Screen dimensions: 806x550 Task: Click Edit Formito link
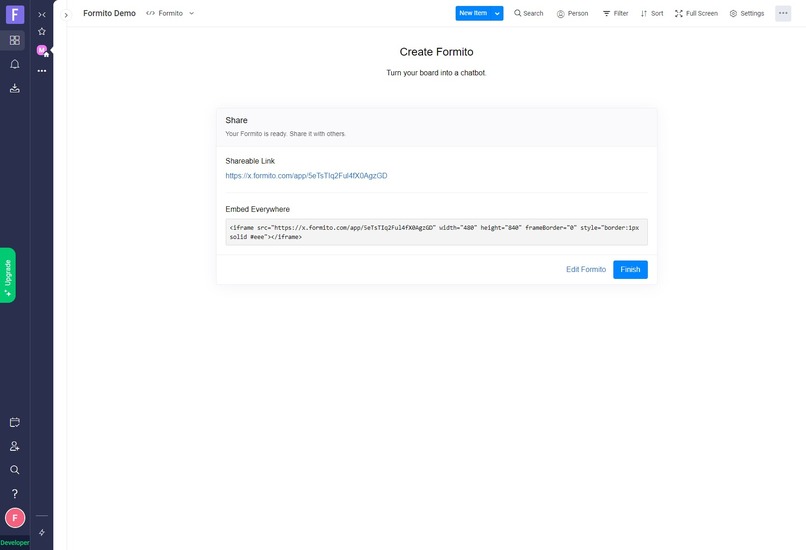click(586, 269)
